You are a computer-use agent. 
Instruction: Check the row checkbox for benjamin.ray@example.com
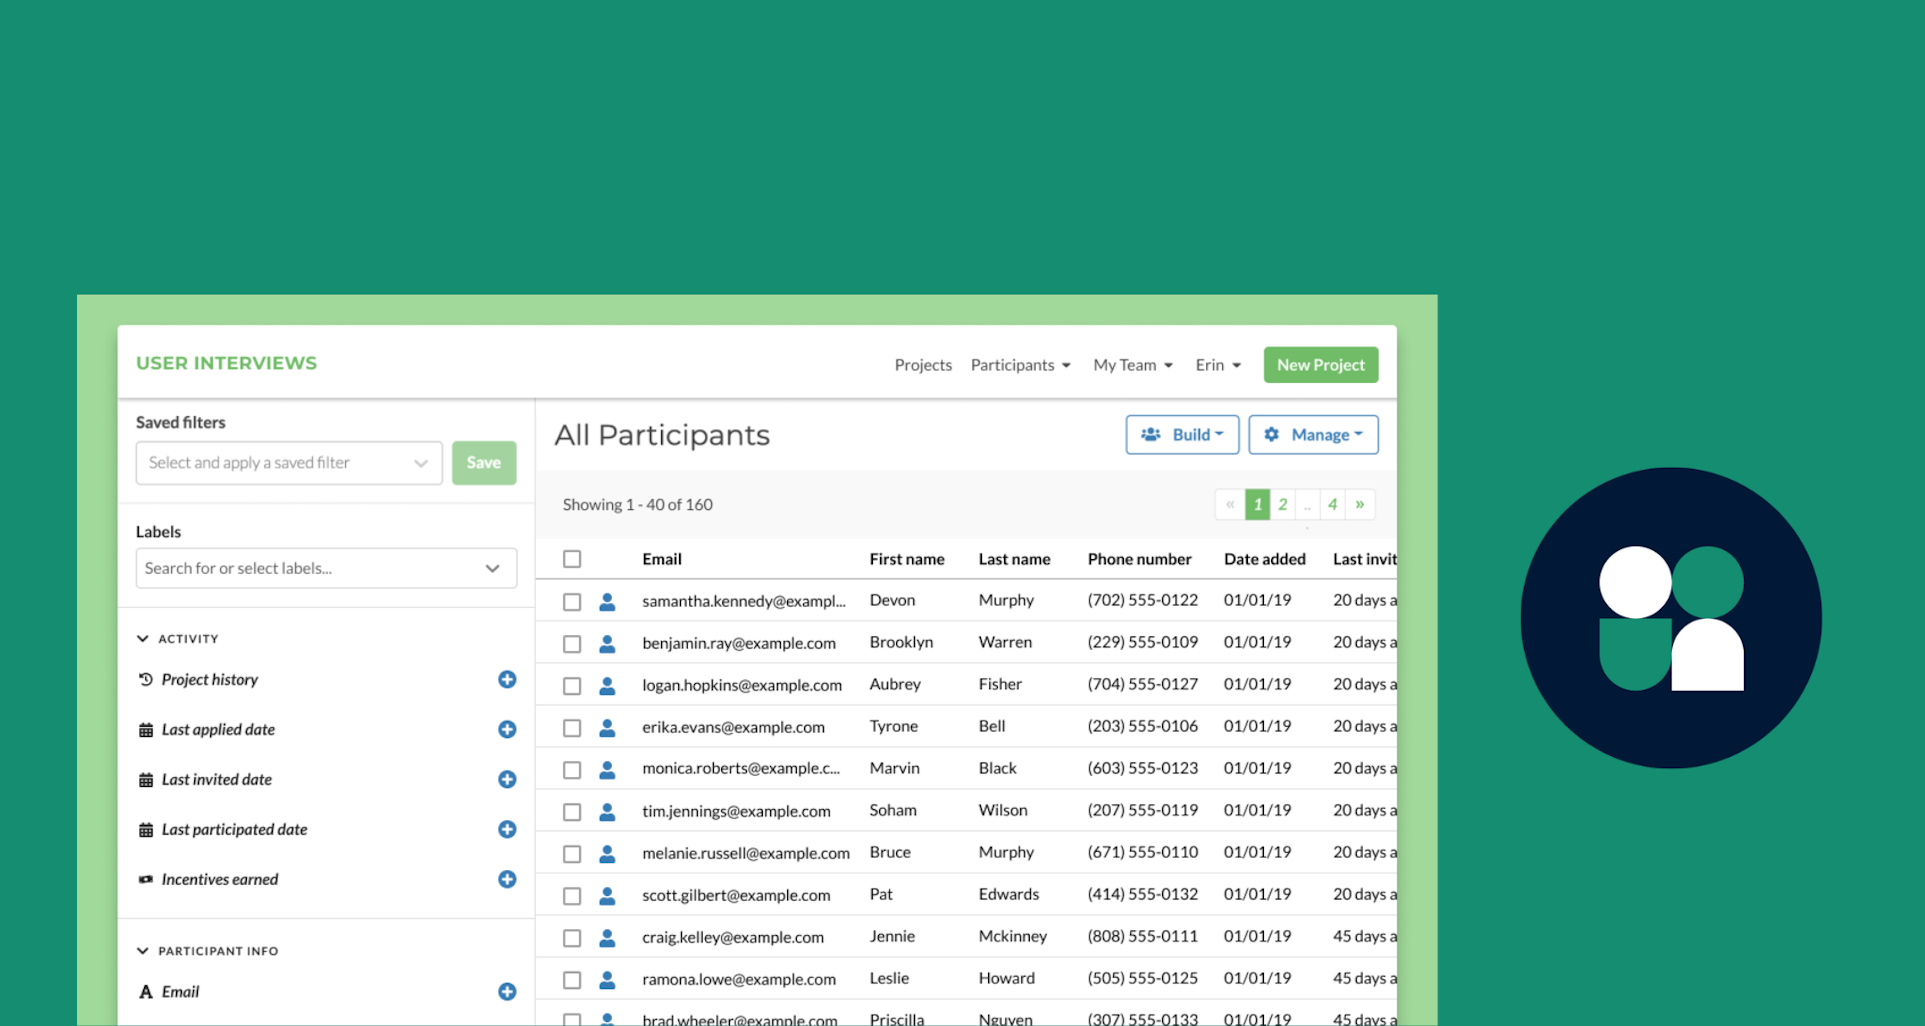click(571, 643)
